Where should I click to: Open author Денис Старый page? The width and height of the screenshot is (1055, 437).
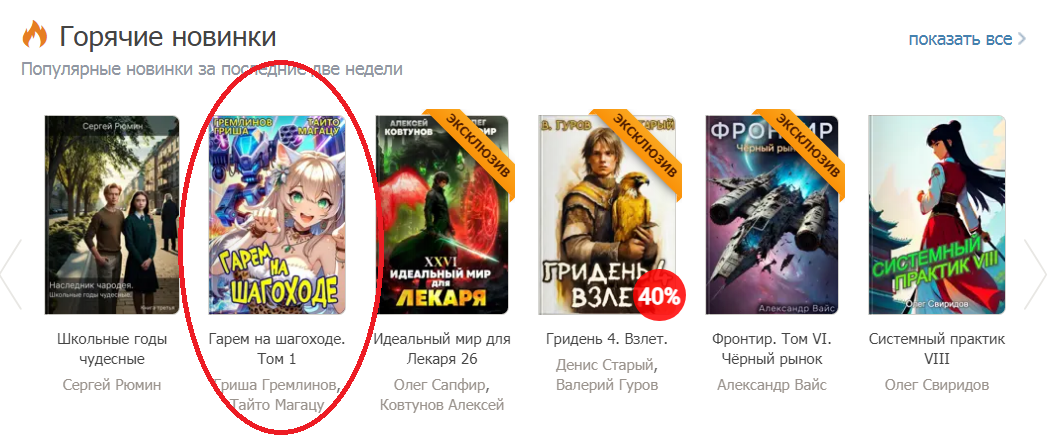point(605,366)
